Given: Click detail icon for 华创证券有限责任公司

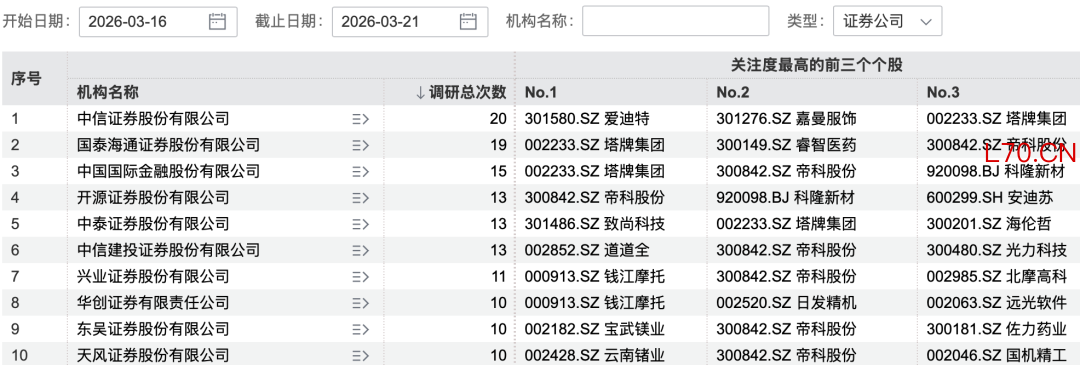Looking at the screenshot, I should [x=360, y=304].
